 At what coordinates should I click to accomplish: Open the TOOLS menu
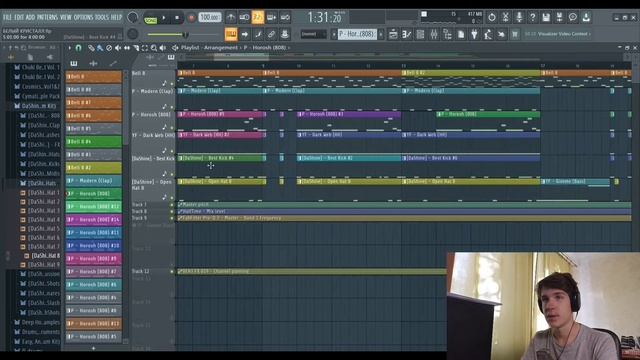(x=102, y=18)
